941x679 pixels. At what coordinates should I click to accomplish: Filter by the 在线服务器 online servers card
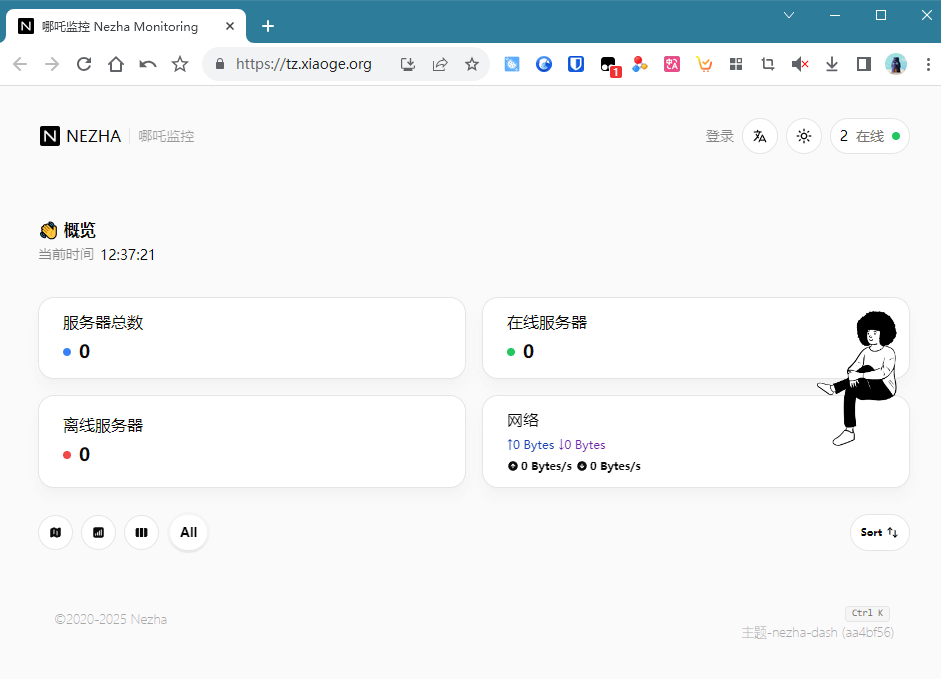click(x=650, y=338)
